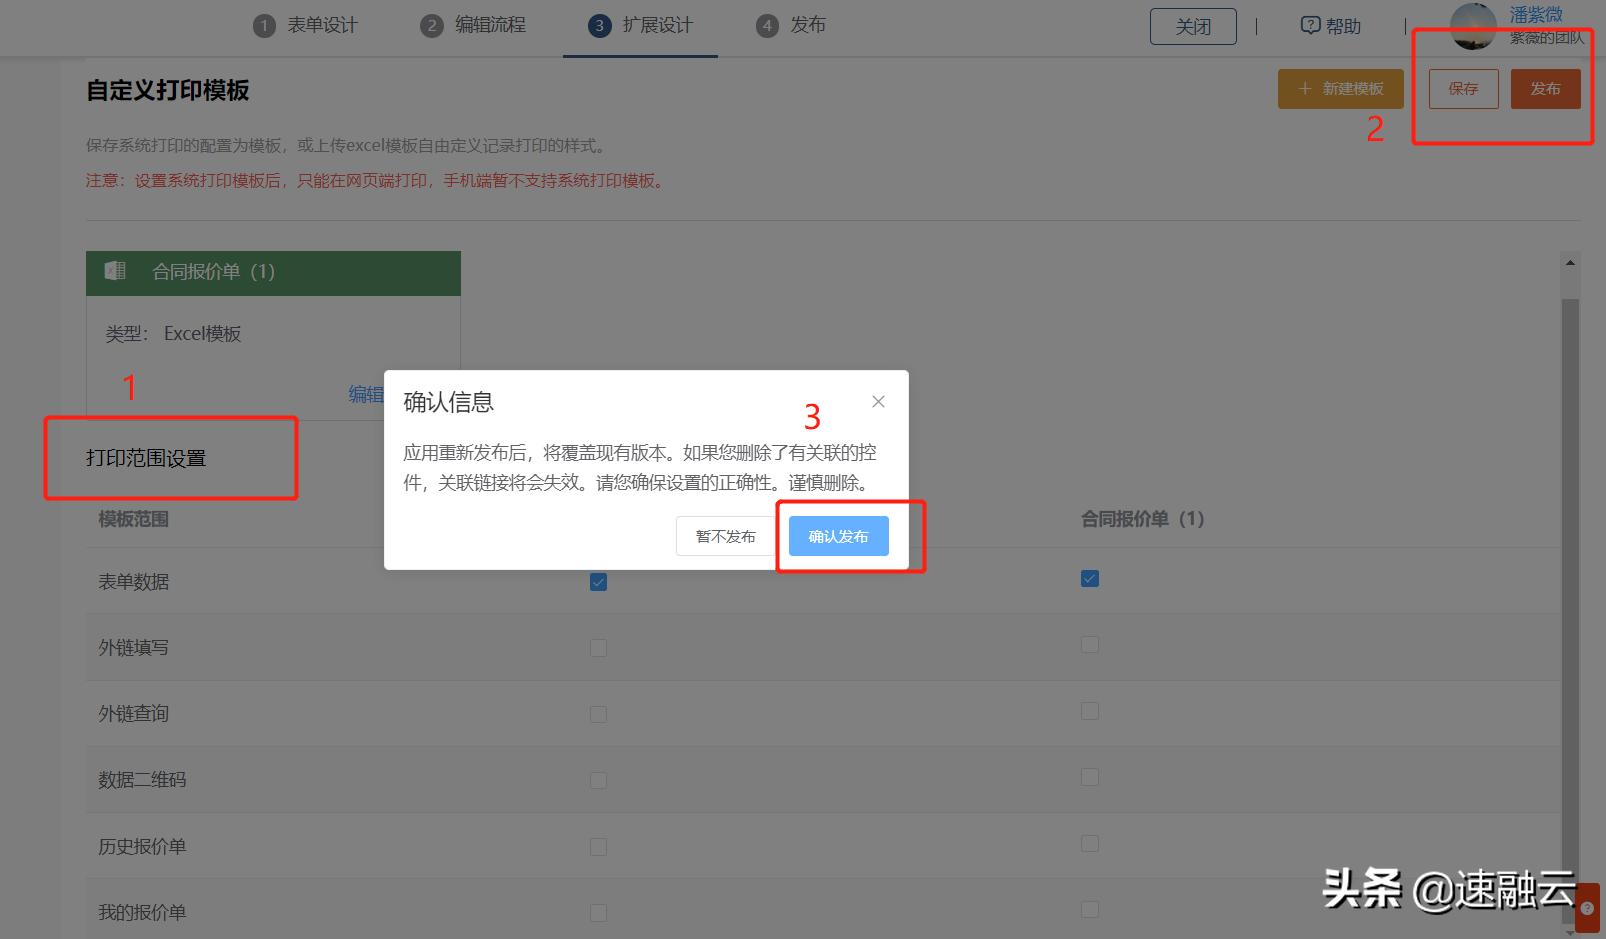Open the 编辑 link on the template card
1606x939 pixels.
pyautogui.click(x=366, y=394)
